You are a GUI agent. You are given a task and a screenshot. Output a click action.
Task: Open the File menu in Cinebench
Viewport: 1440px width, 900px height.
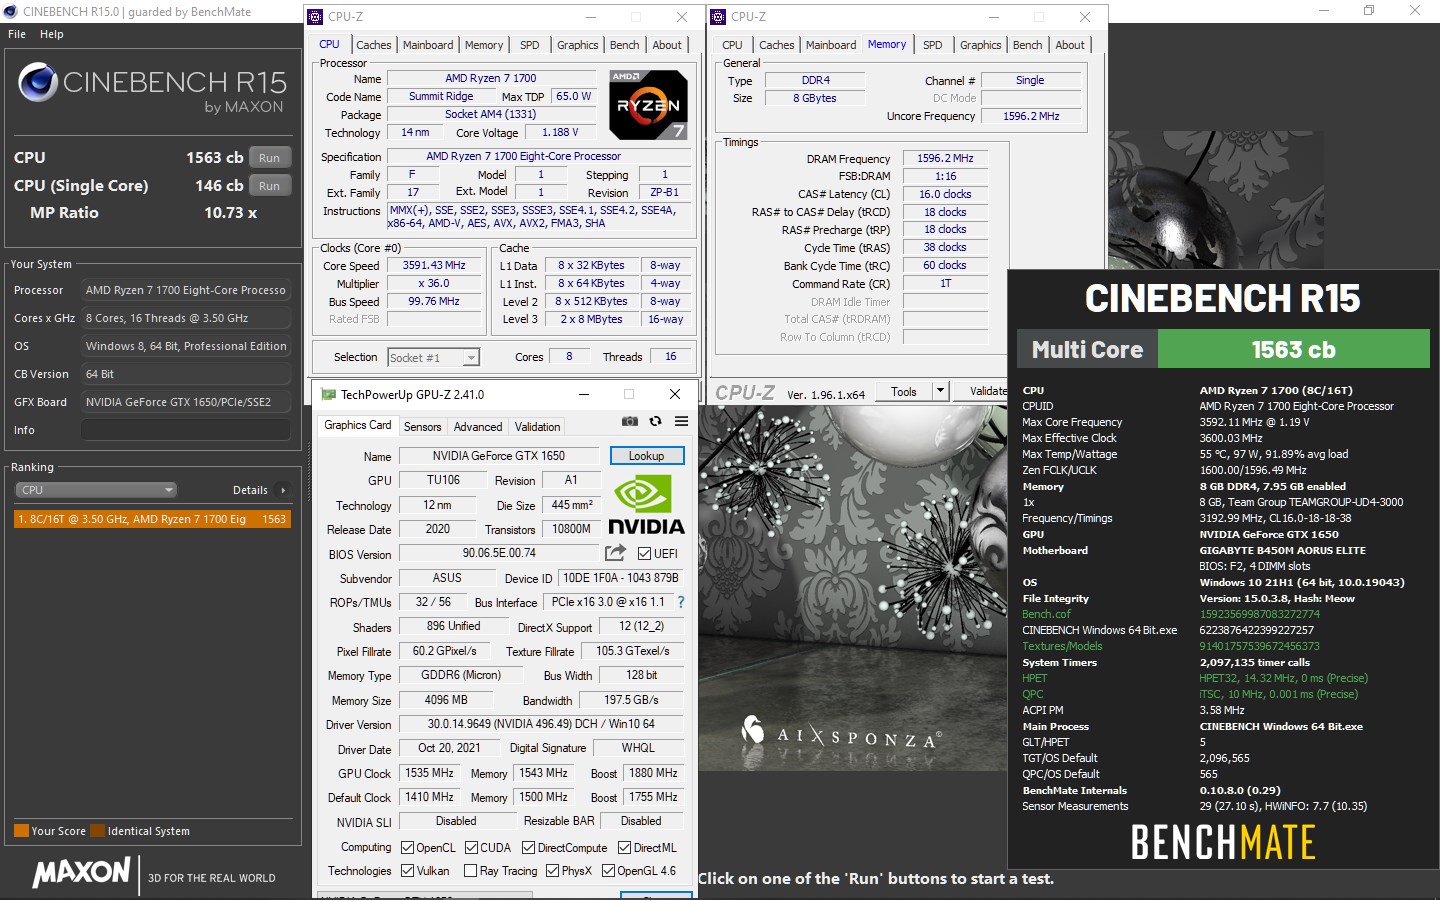[x=17, y=34]
